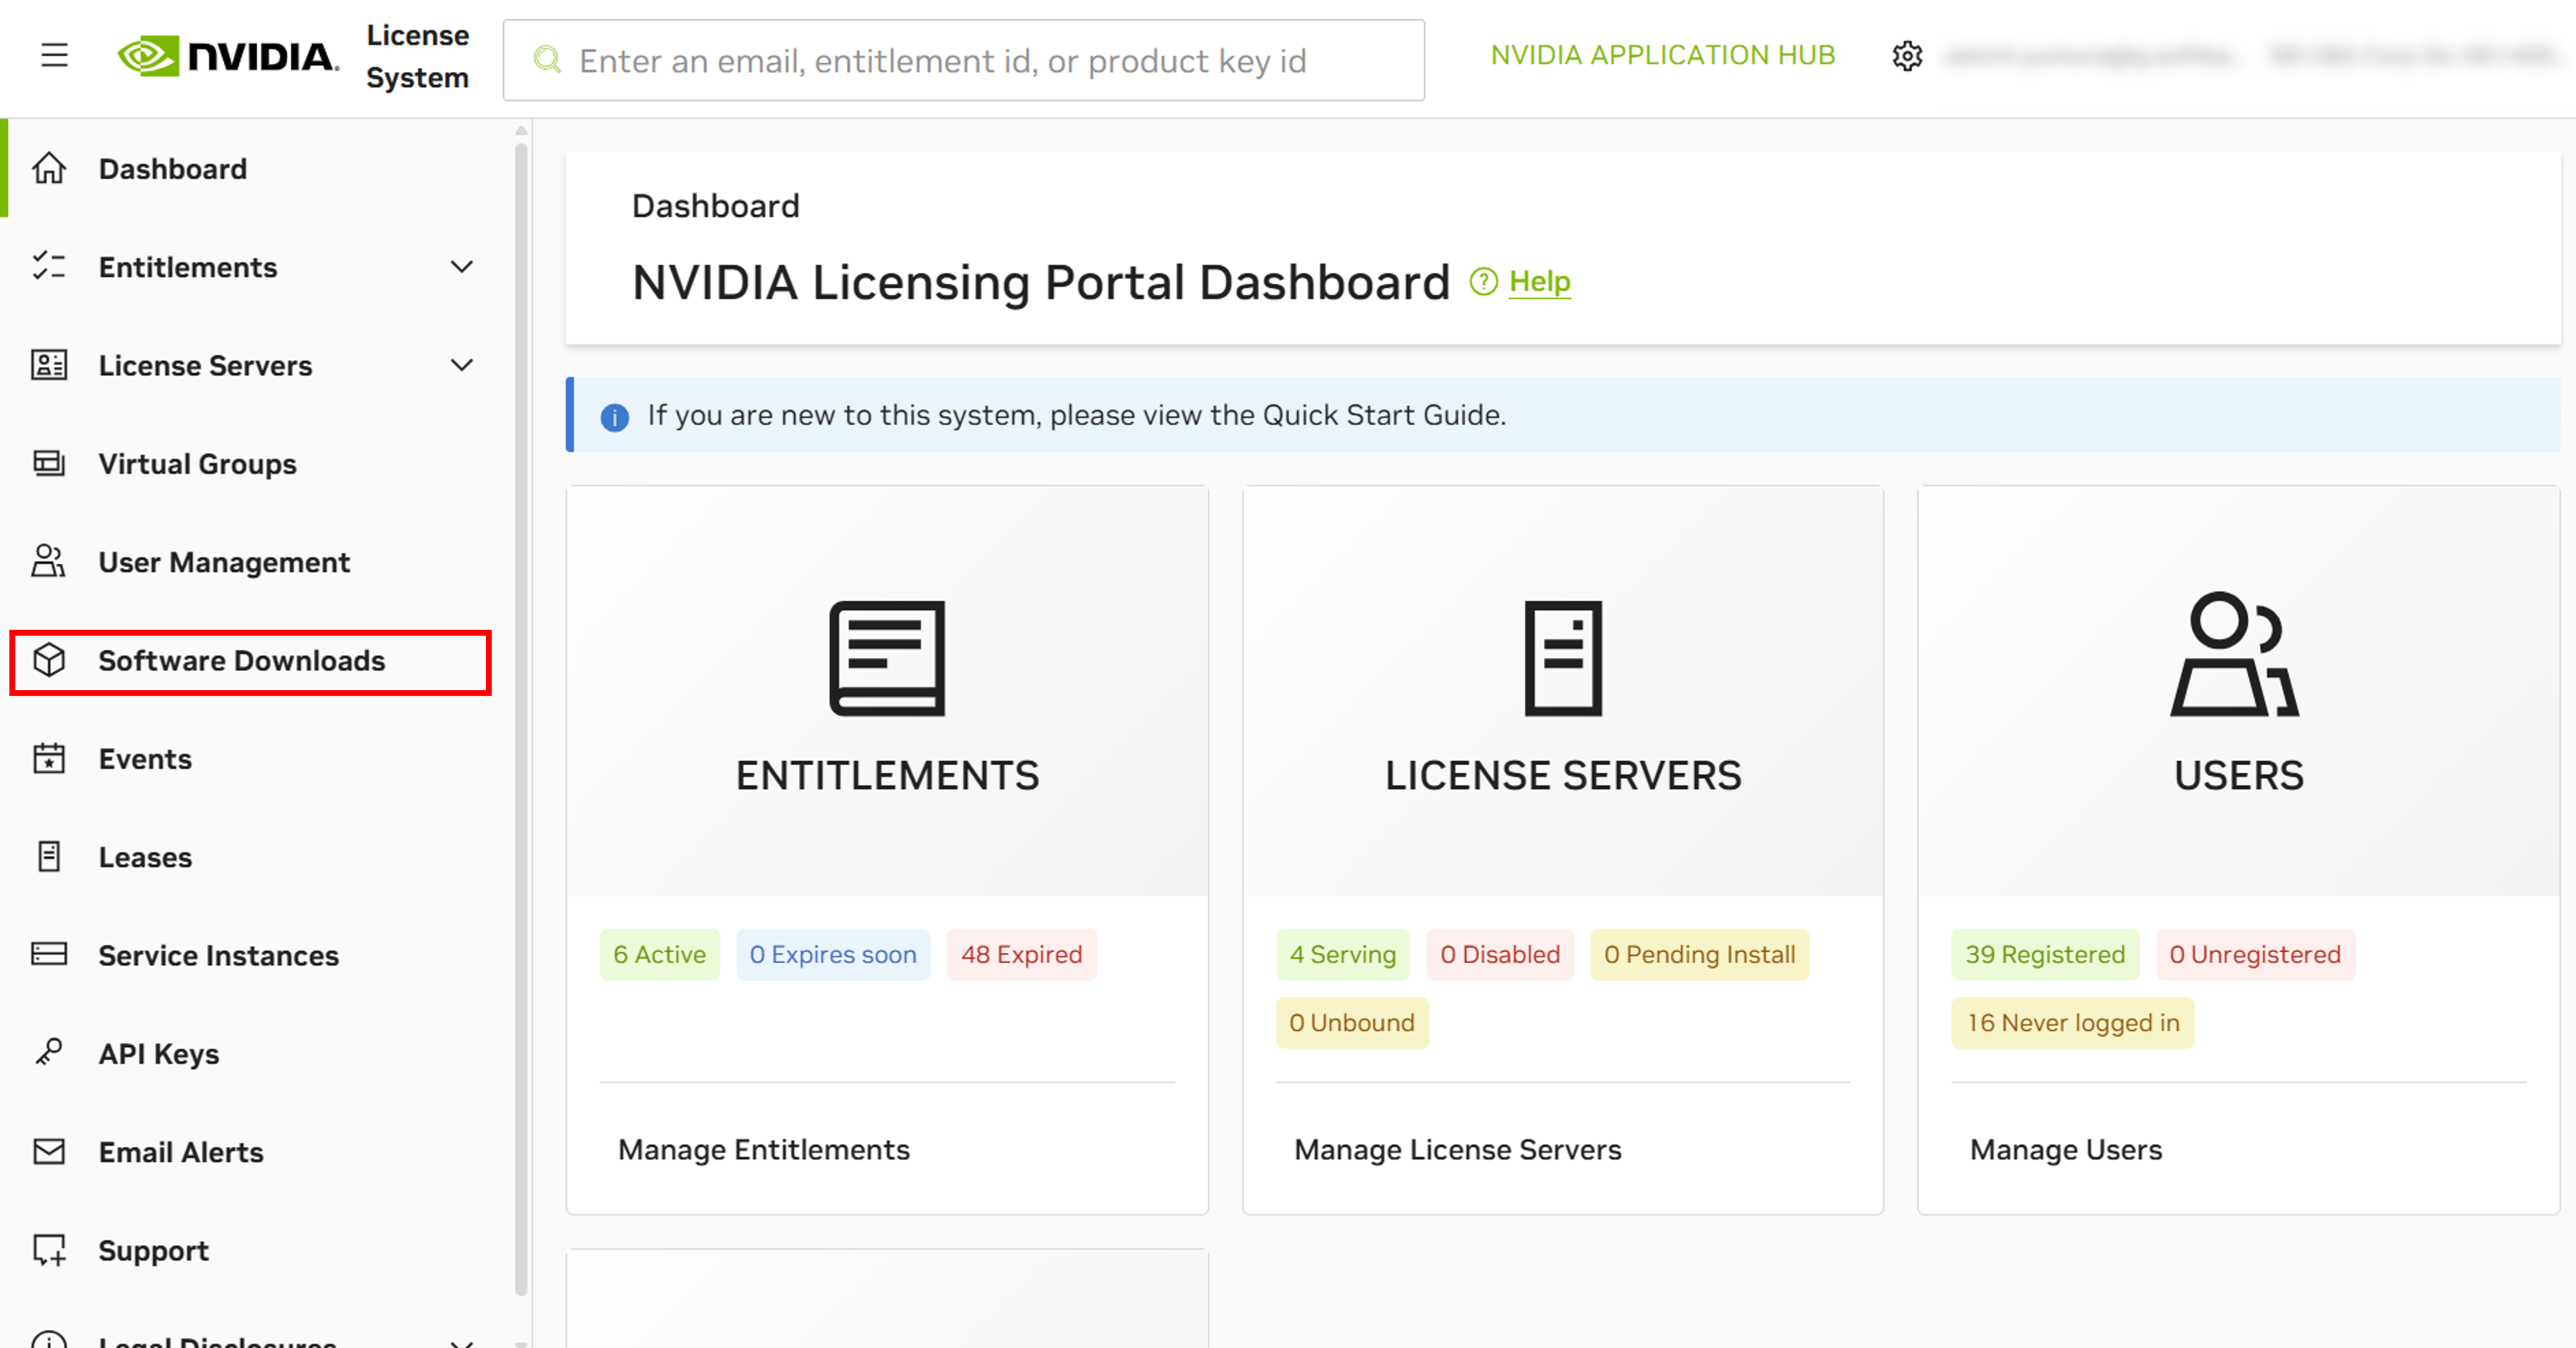Click the 0 Unbound badge
This screenshot has height=1348, width=2576.
(1352, 1022)
